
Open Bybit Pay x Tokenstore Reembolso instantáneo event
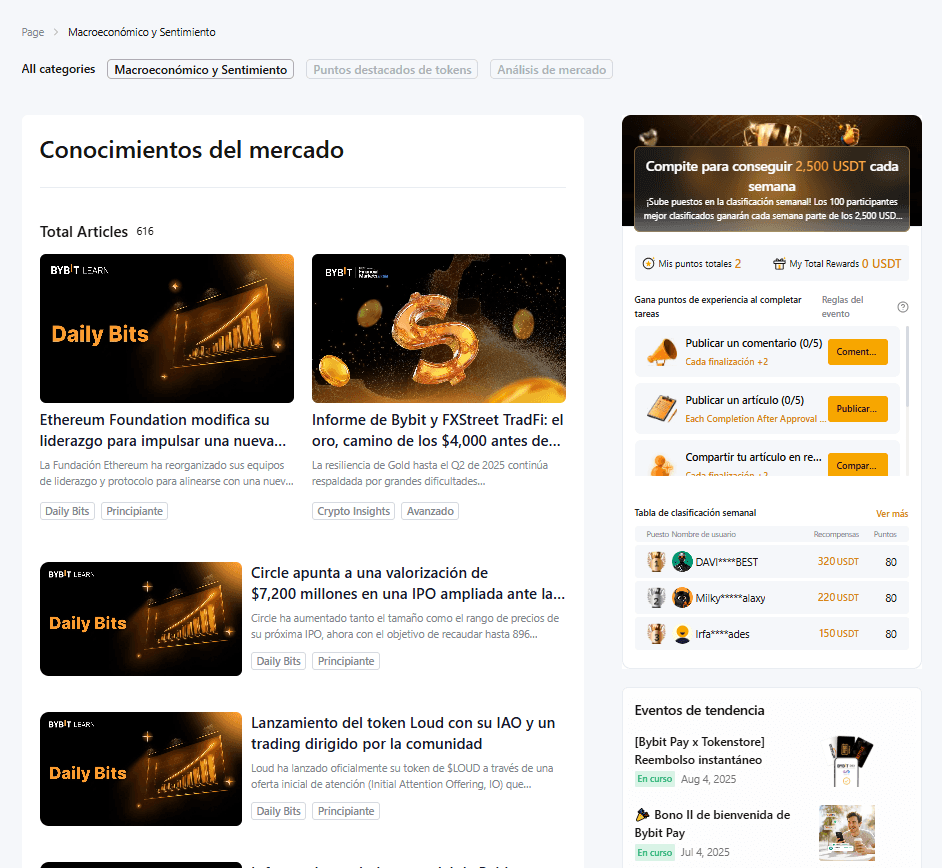click(699, 751)
